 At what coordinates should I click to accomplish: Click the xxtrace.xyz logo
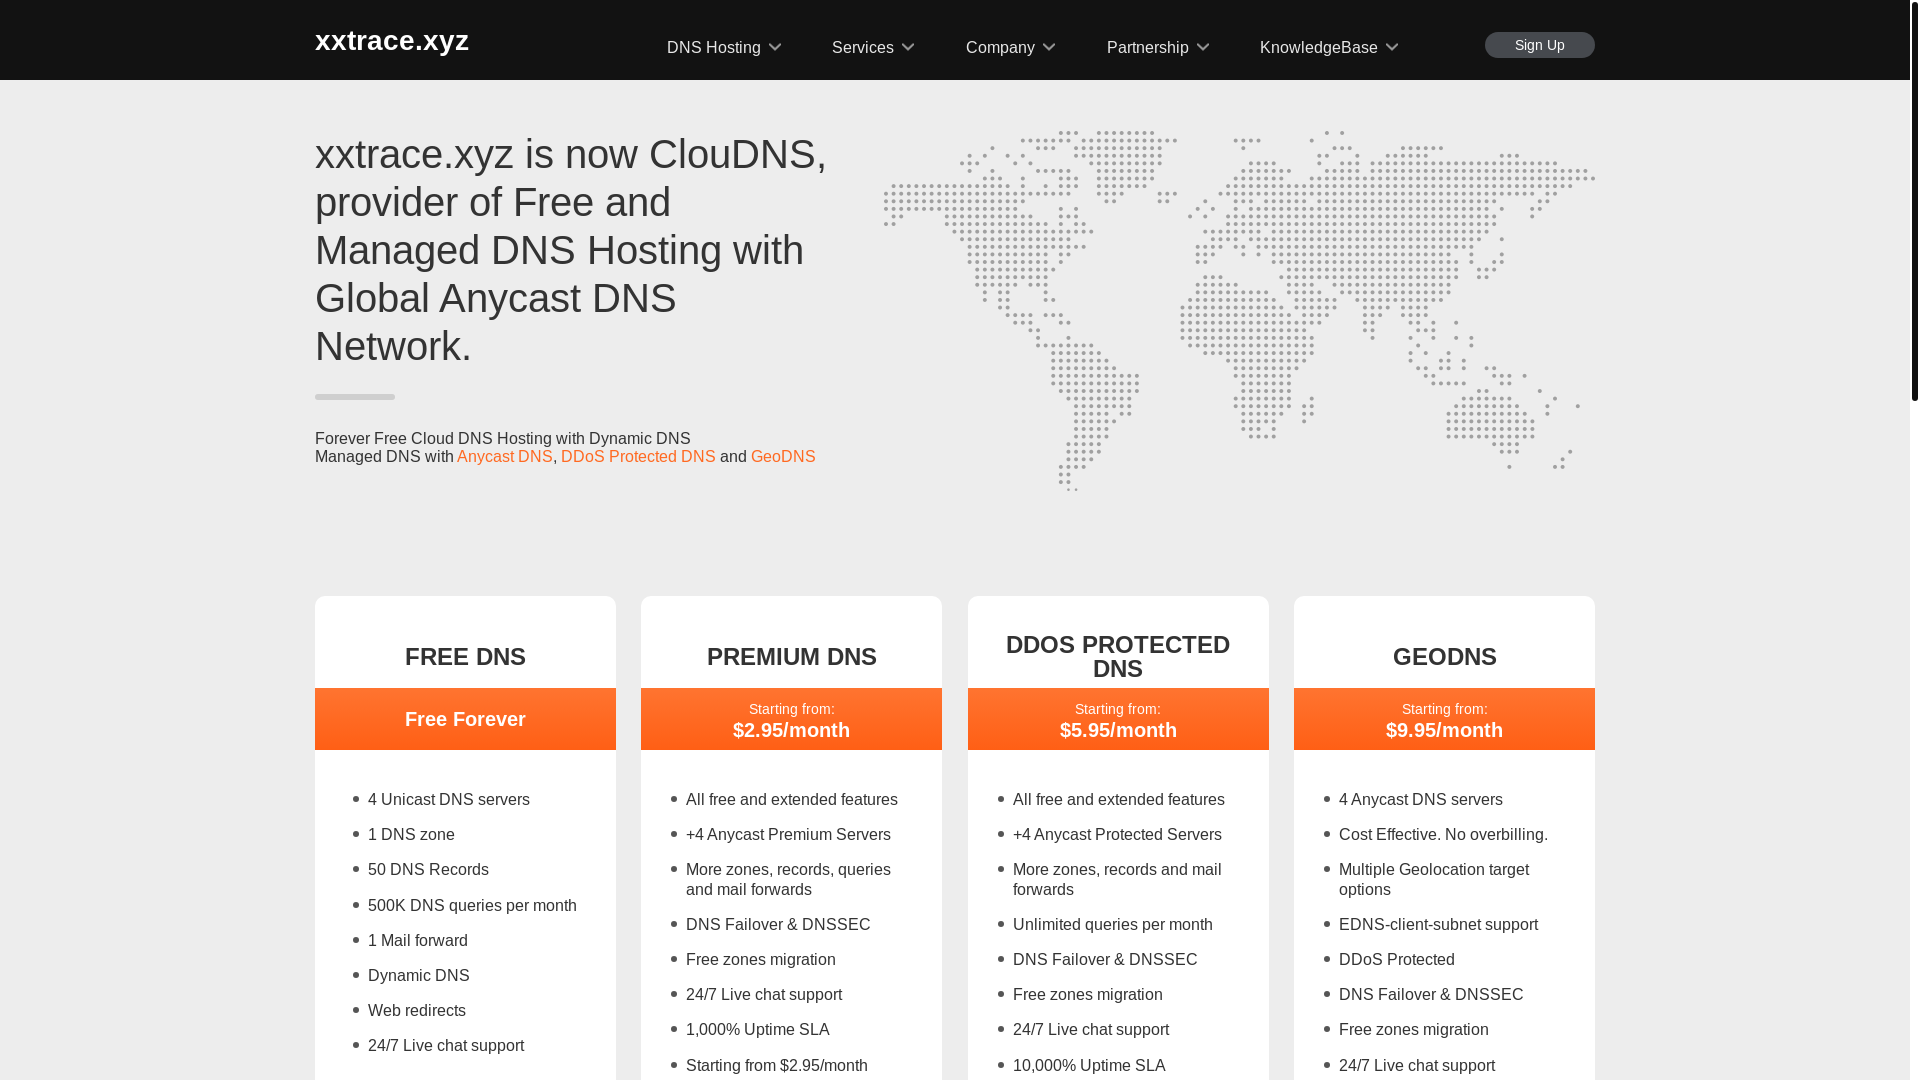(391, 40)
